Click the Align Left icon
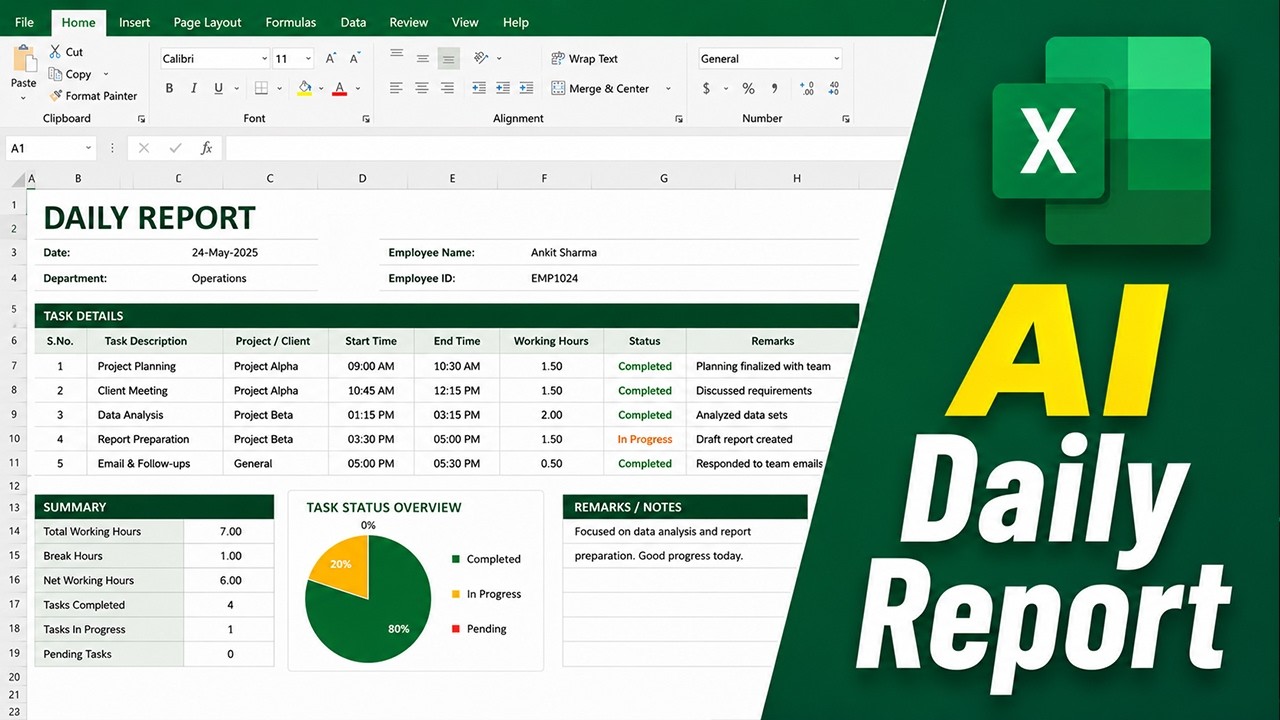This screenshot has height=720, width=1280. coord(397,88)
